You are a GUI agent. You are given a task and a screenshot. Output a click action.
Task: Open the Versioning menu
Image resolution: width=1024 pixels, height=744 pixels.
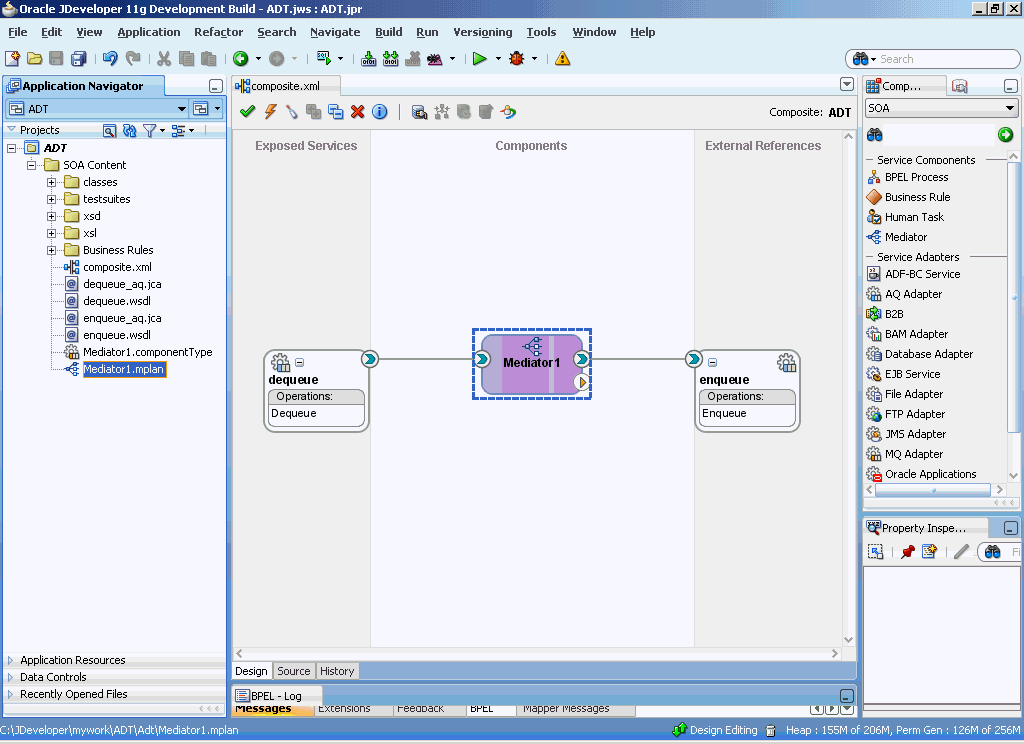point(482,32)
